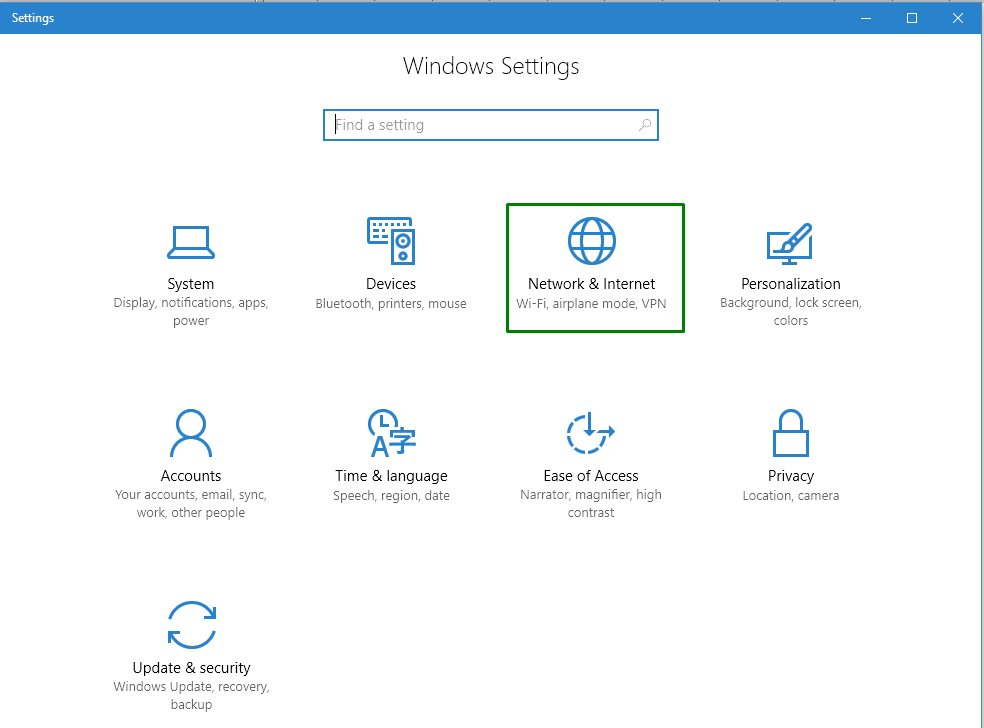
Task: Open the Update & security arrows icon
Action: 191,625
